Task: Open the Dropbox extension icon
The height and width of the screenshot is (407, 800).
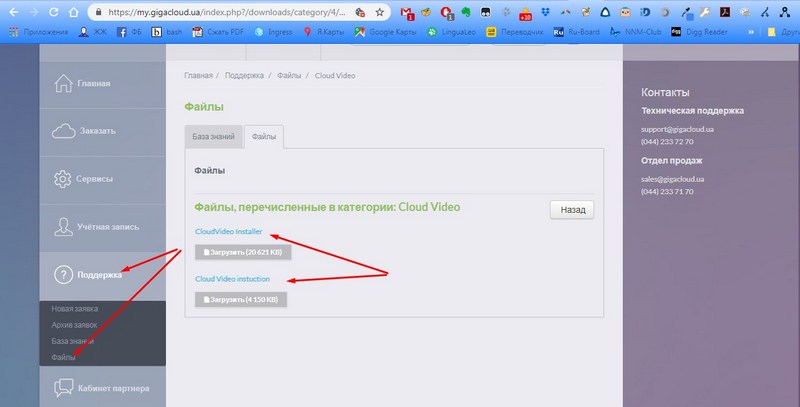Action: click(x=545, y=12)
